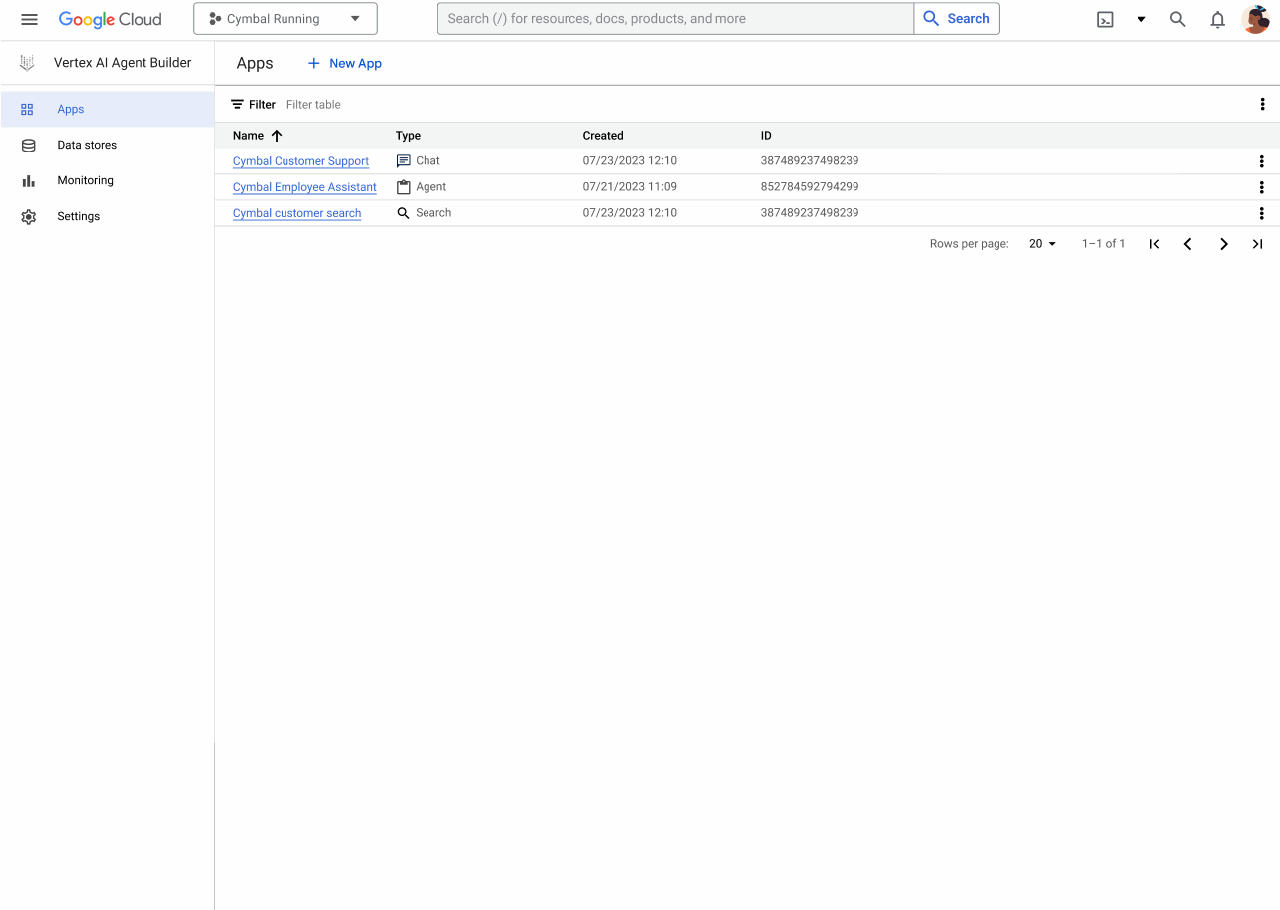Viewport: 1280px width, 910px height.
Task: Click the magnifying glass search icon
Action: [1177, 19]
